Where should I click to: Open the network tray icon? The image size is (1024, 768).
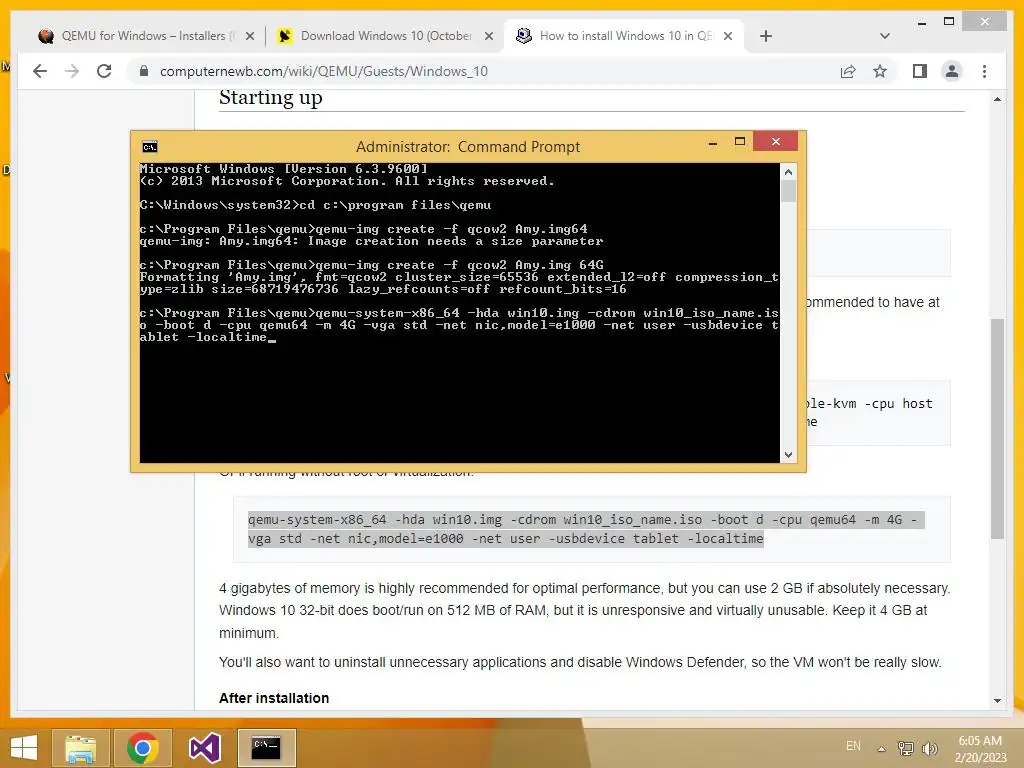(905, 748)
